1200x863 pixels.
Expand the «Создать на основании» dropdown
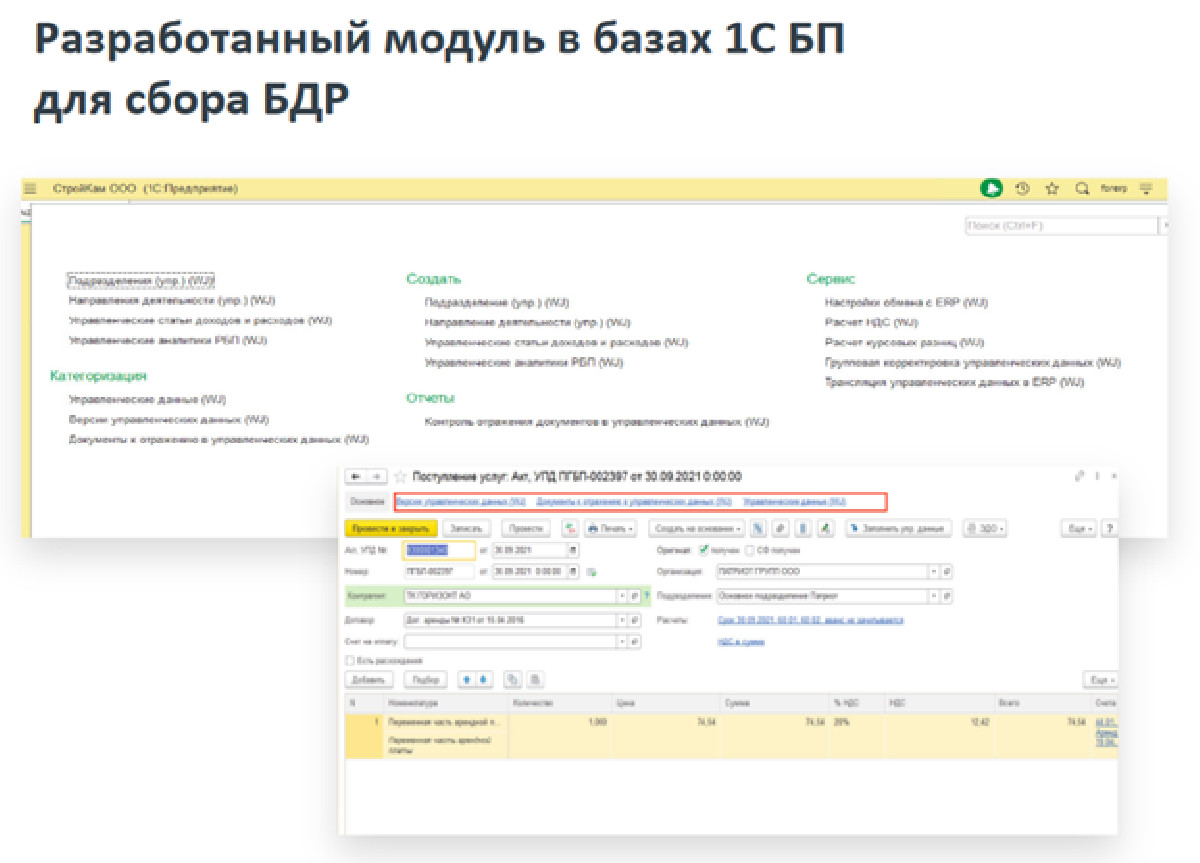[697, 528]
